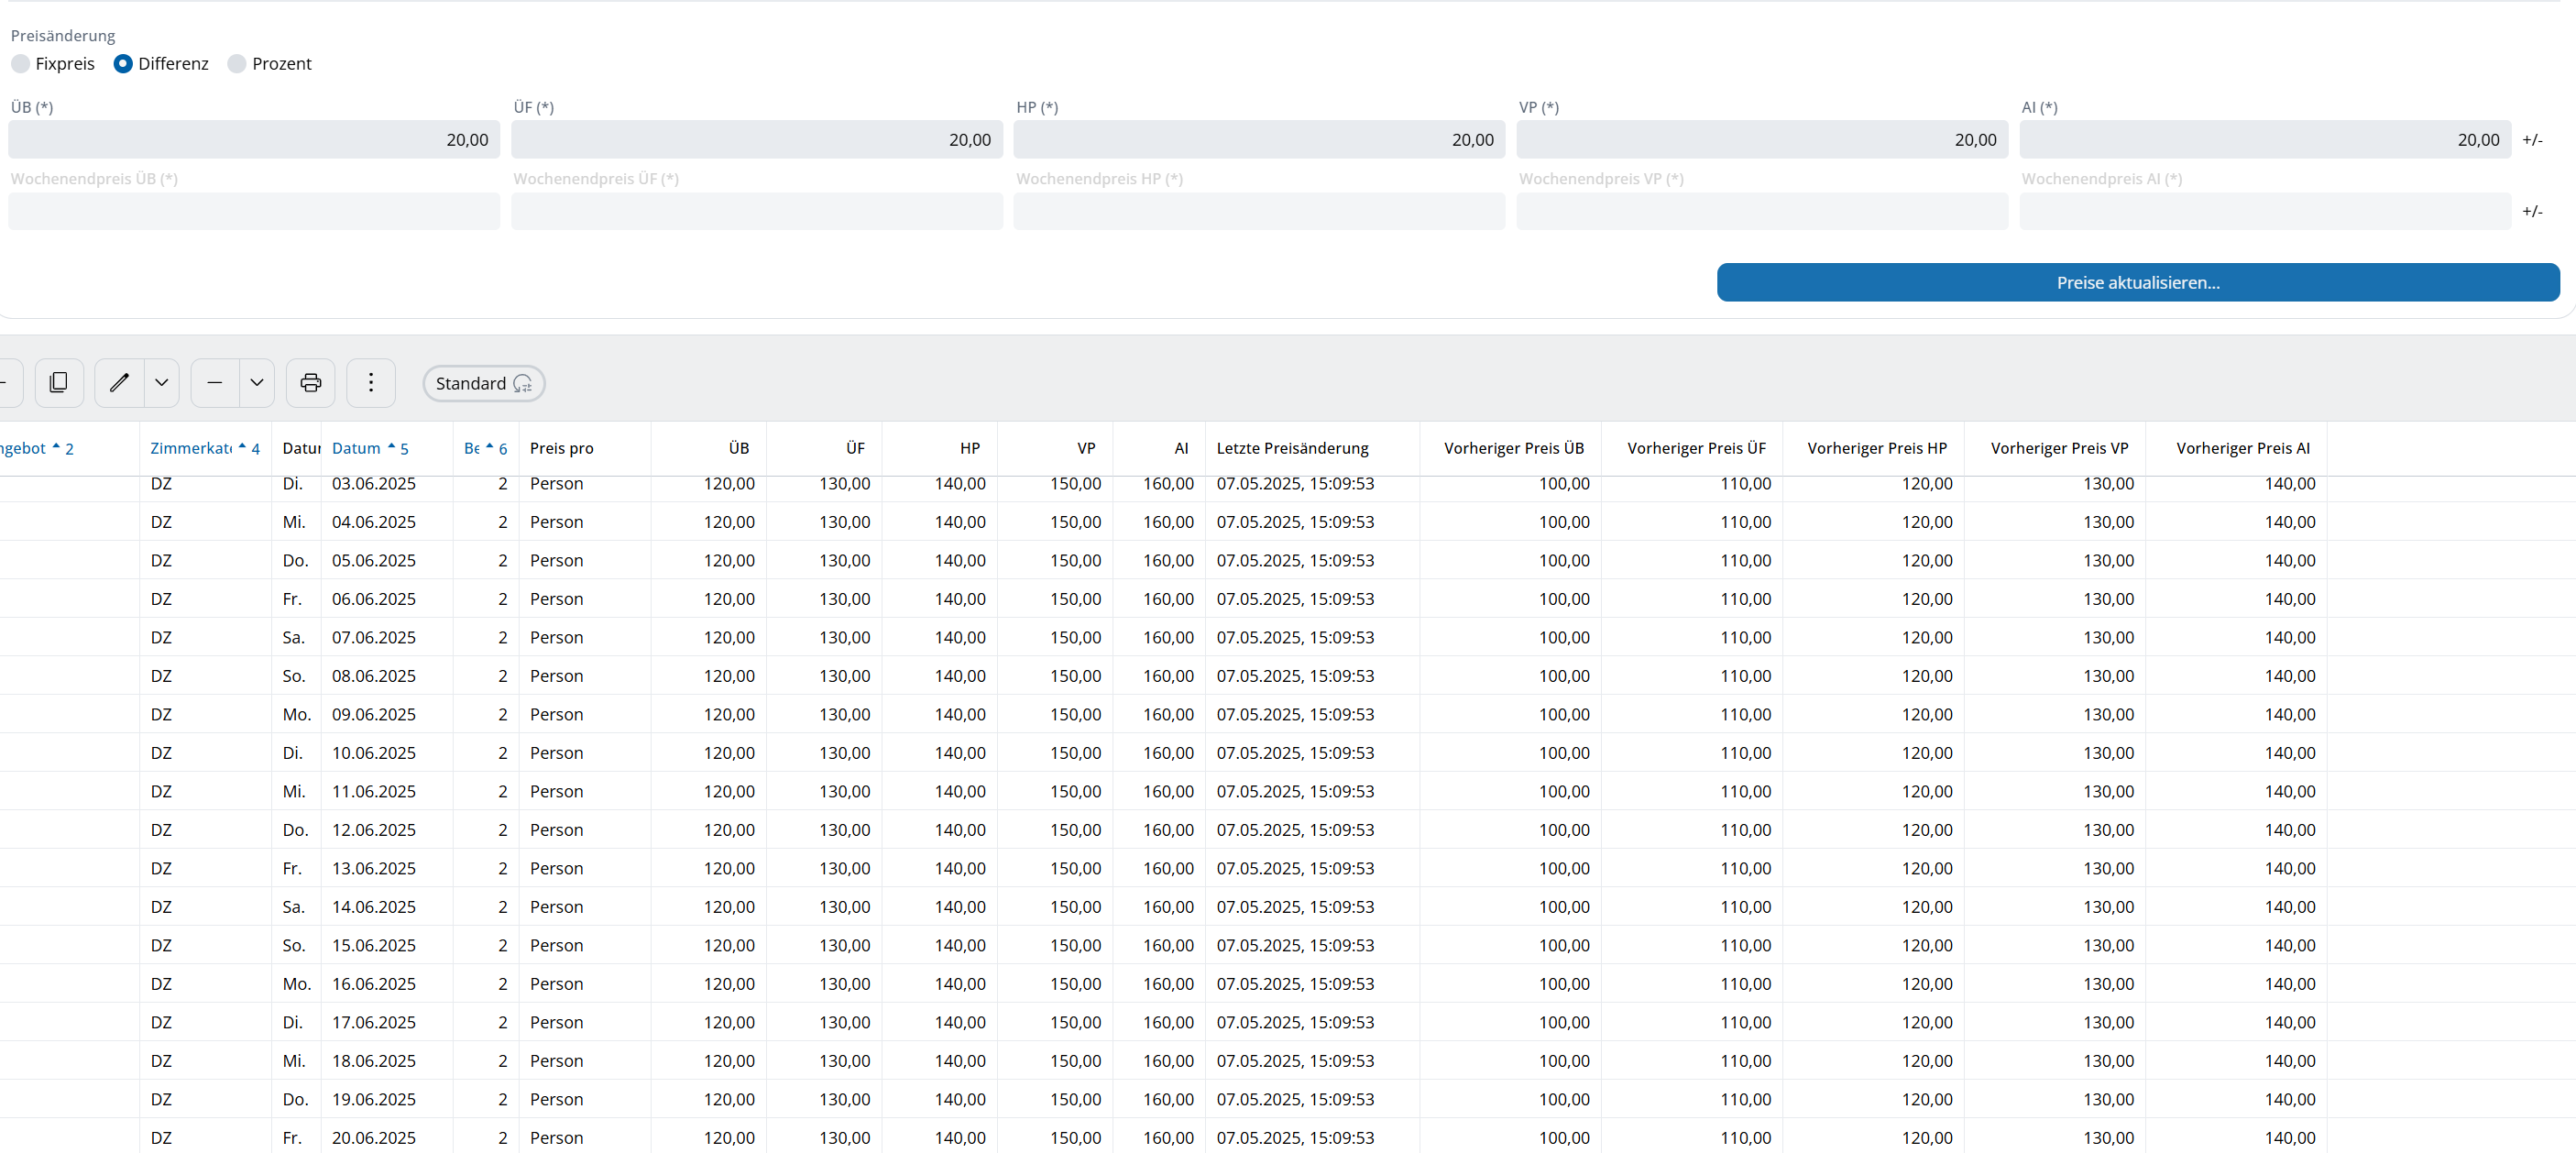Click the Standard view settings icon
Viewport: 2576px width, 1153px height.
click(x=523, y=384)
